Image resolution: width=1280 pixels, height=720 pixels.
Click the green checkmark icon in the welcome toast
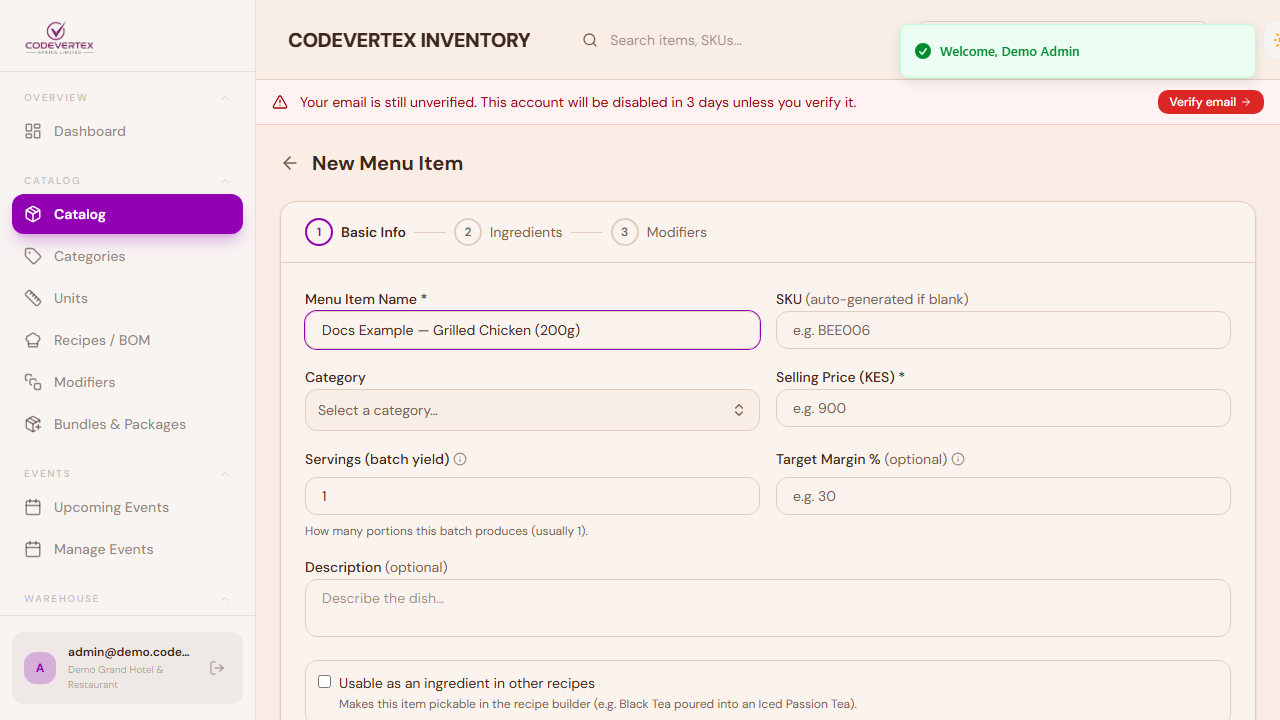coord(923,51)
